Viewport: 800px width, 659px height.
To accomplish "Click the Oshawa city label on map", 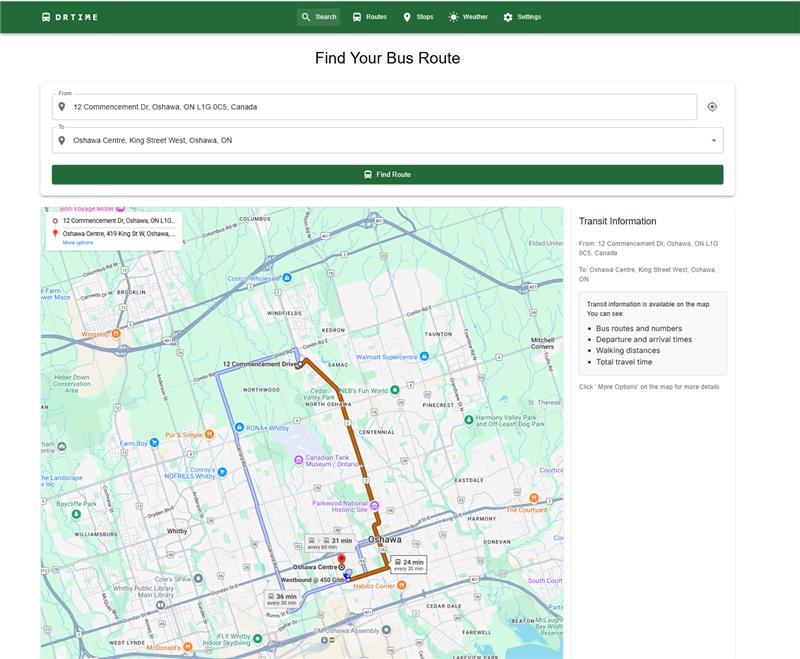I will pyautogui.click(x=385, y=540).
